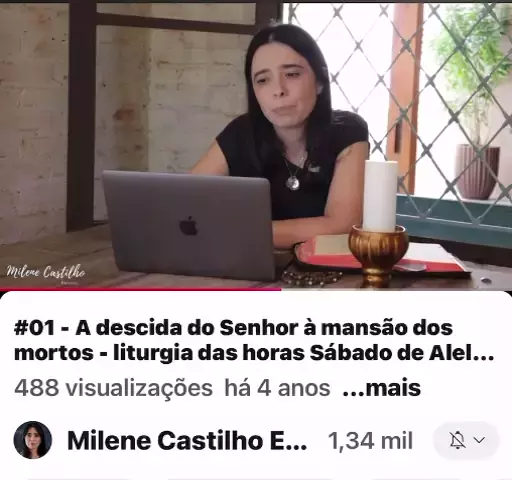Click the unplayed portion of progress bar

click(396, 289)
